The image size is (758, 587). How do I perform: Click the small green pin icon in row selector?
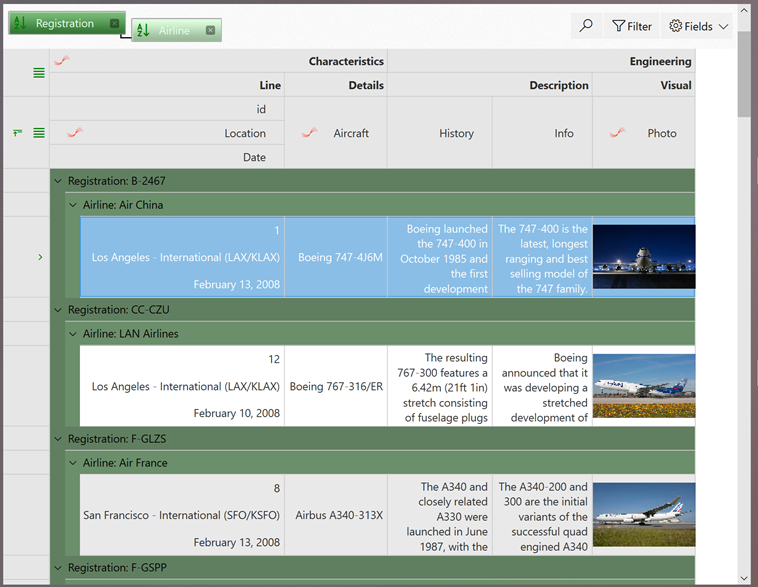(x=17, y=132)
